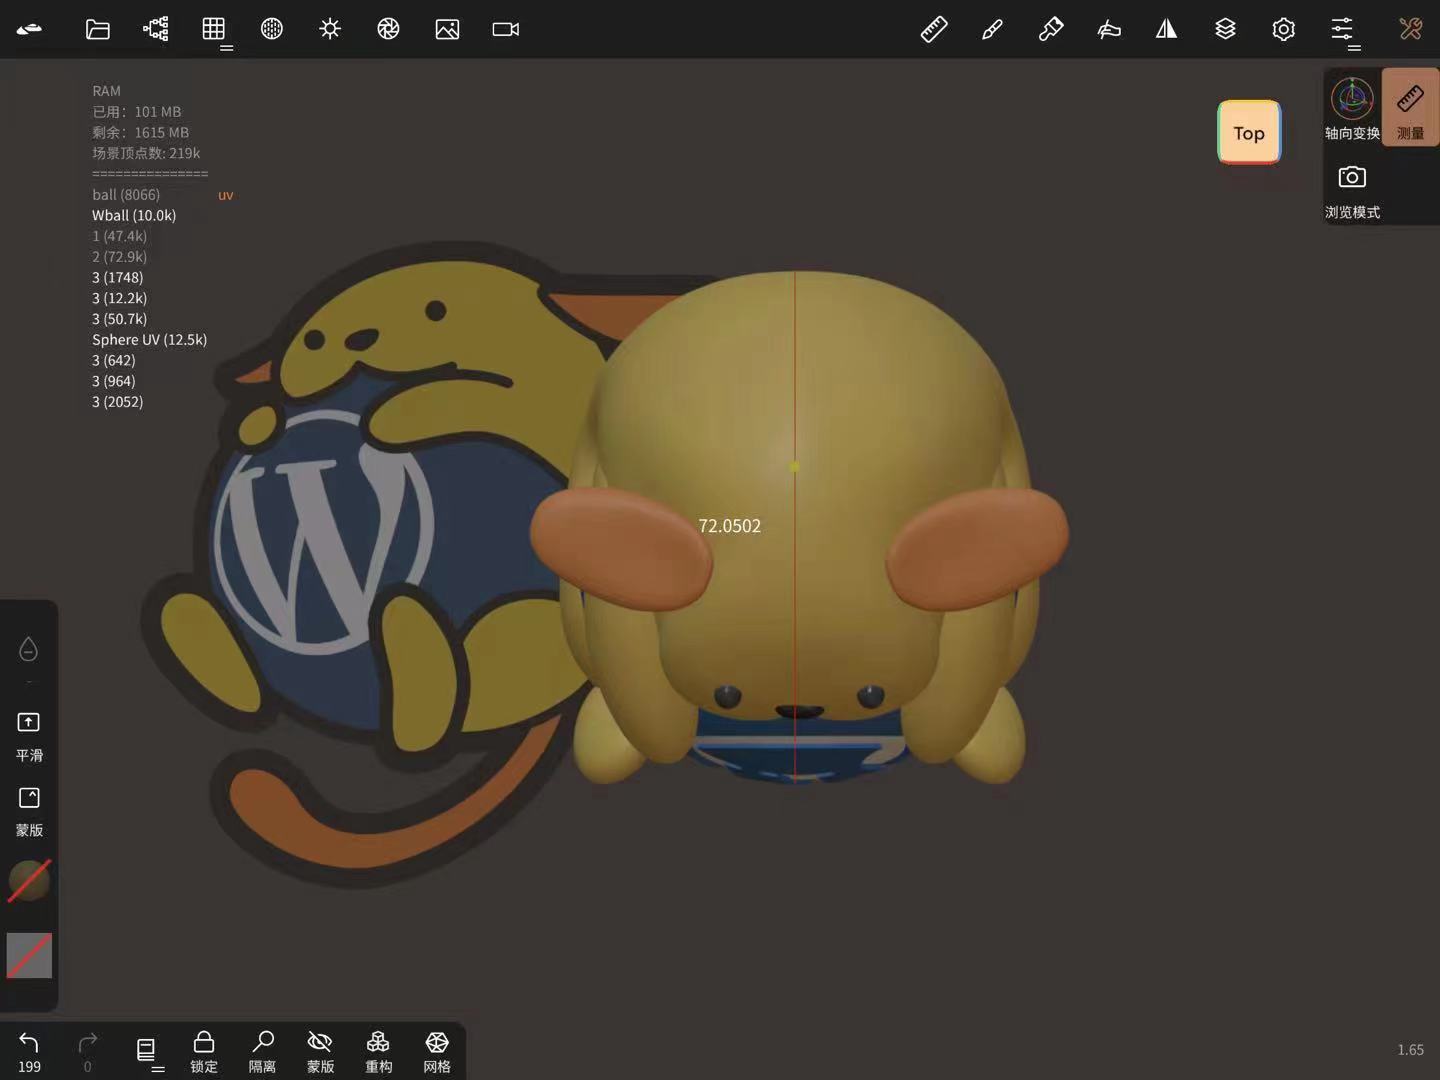The image size is (1440, 1080).
Task: Open the Topology grid menu
Action: [214, 29]
